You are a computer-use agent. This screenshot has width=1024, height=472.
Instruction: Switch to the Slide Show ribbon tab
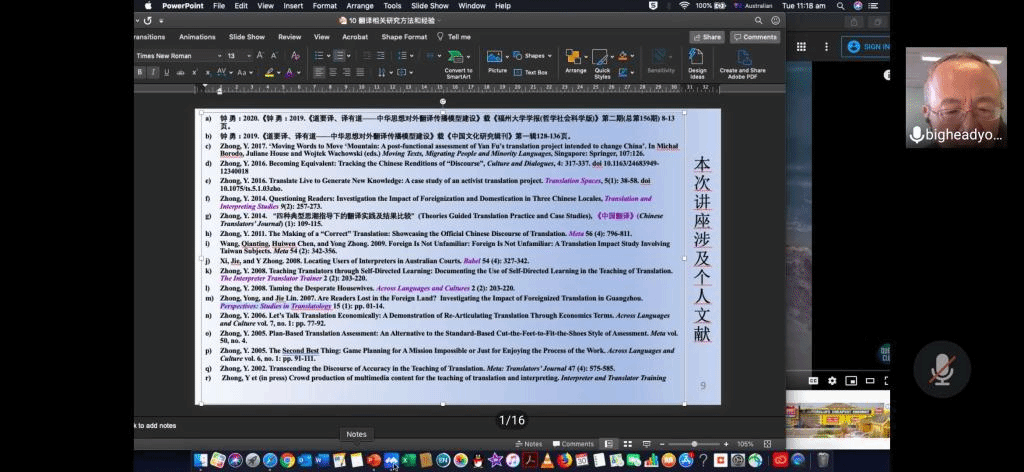(247, 37)
